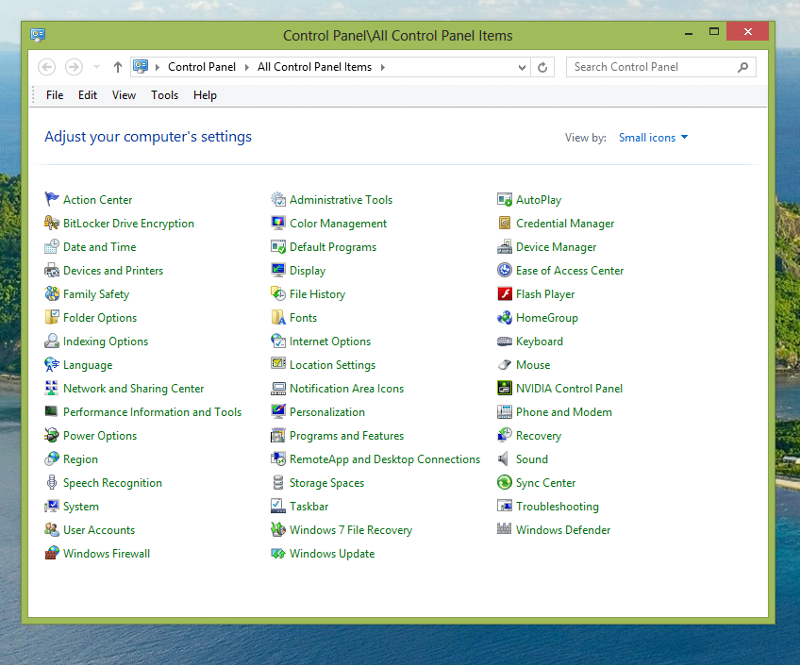This screenshot has width=800, height=665.
Task: Click the All Control Panel Items breadcrumb
Action: pos(314,67)
